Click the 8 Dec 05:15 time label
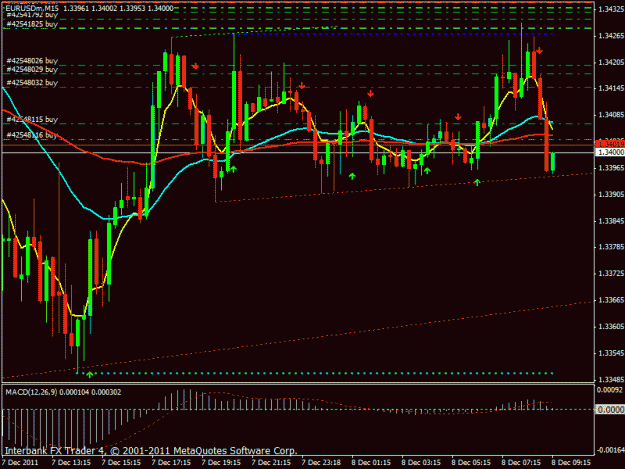Viewport: 625px width, 469px height. coord(471,463)
